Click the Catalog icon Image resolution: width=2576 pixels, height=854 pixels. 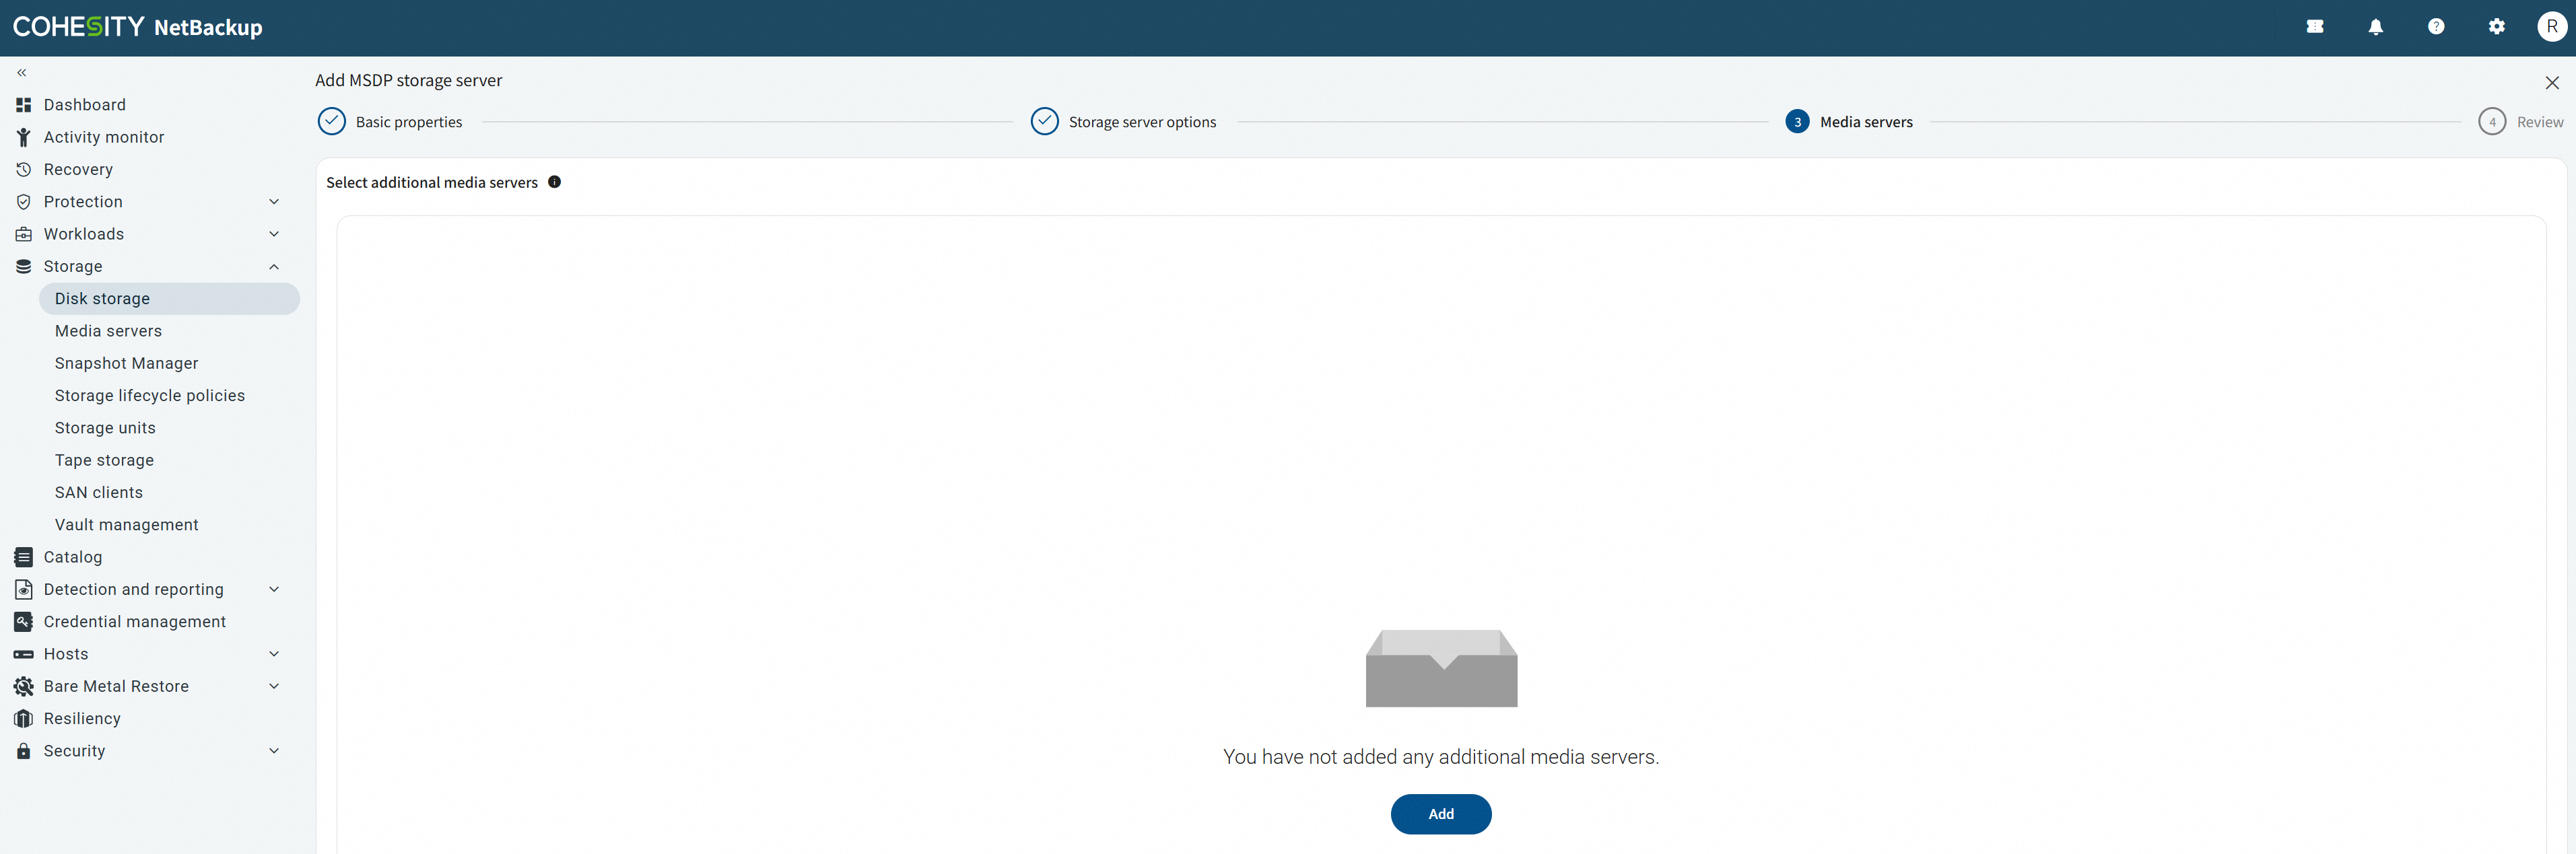24,557
